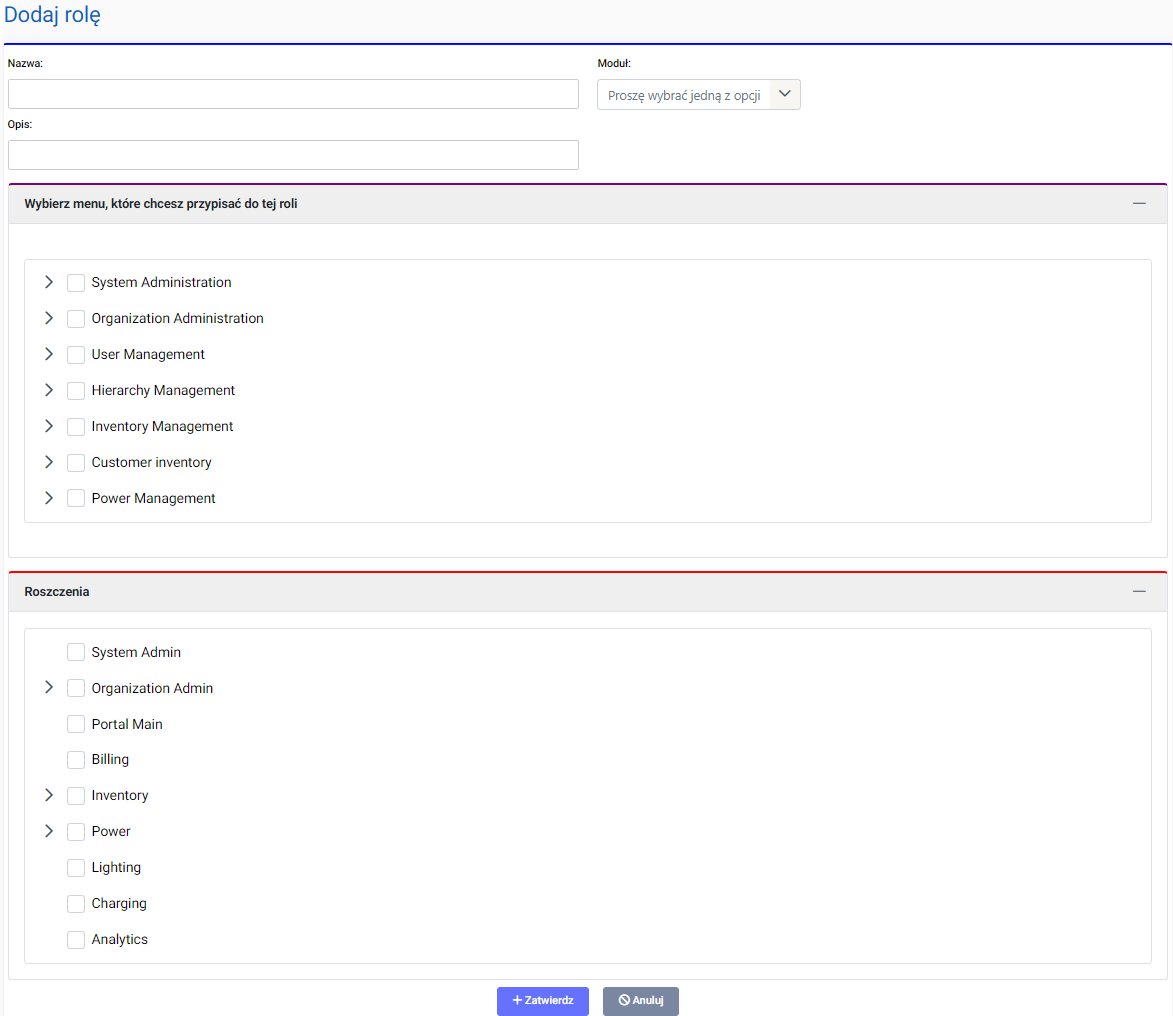Collapse the Roszczenia panel with minus icon

[1138, 591]
